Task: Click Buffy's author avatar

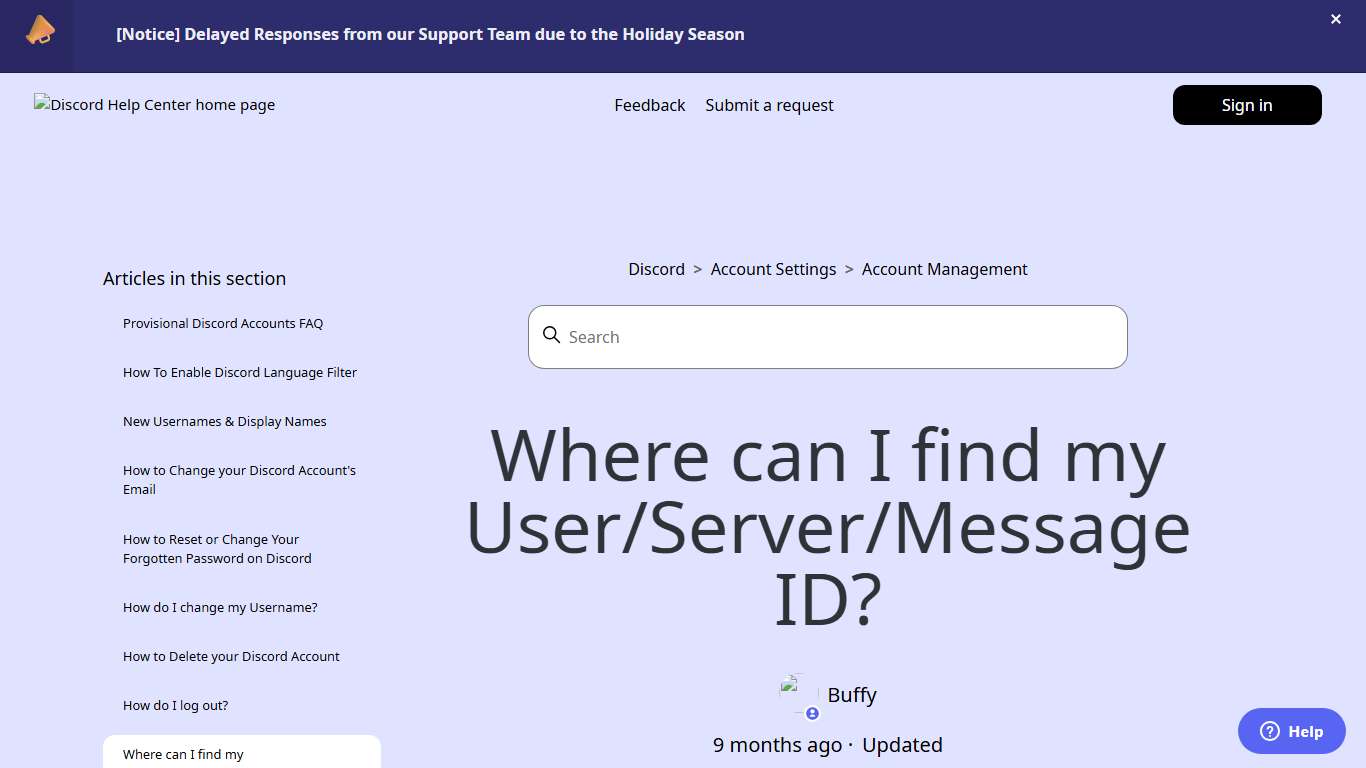Action: pyautogui.click(x=795, y=690)
